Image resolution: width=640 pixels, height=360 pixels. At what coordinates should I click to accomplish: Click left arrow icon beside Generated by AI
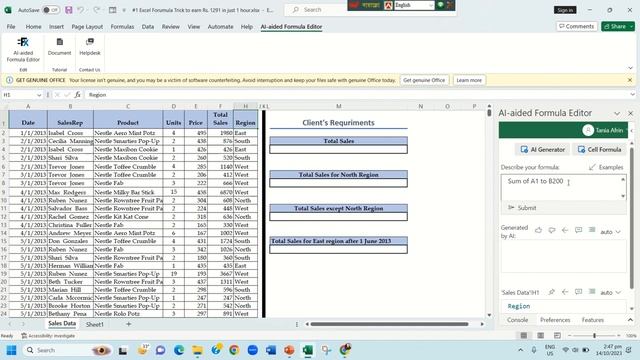pos(565,230)
